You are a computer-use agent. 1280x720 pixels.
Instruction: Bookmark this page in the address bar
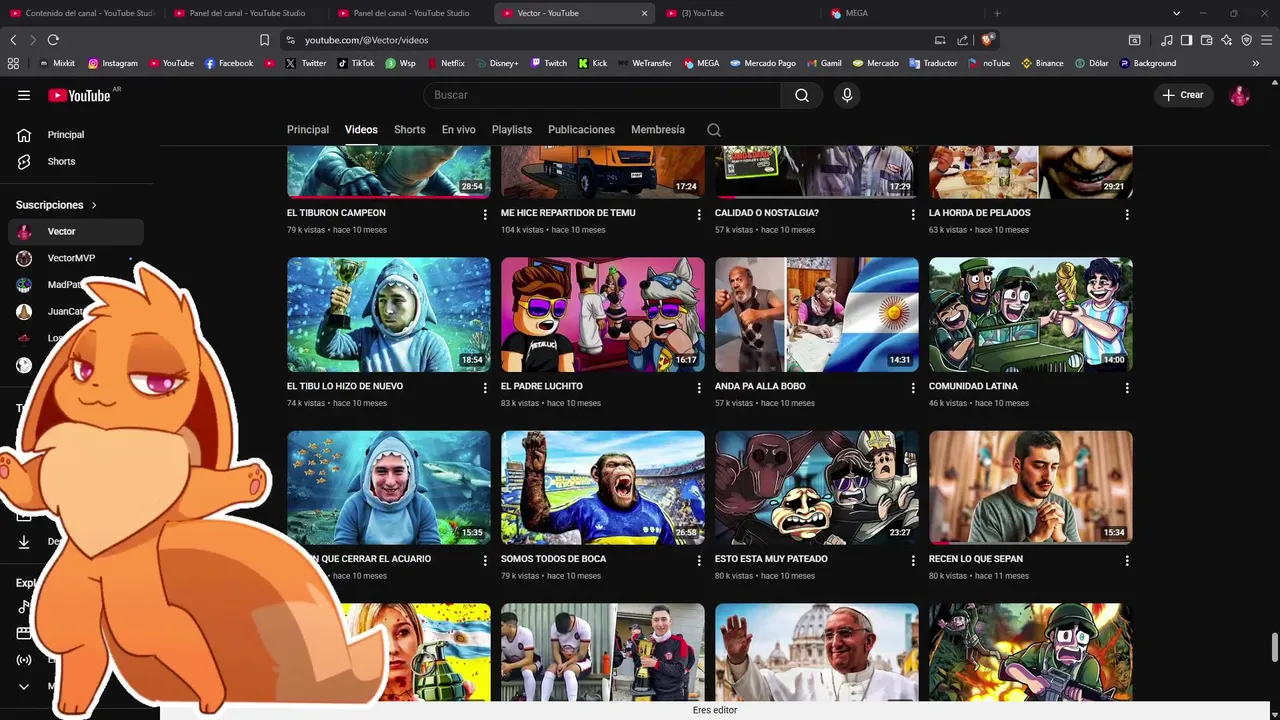264,40
